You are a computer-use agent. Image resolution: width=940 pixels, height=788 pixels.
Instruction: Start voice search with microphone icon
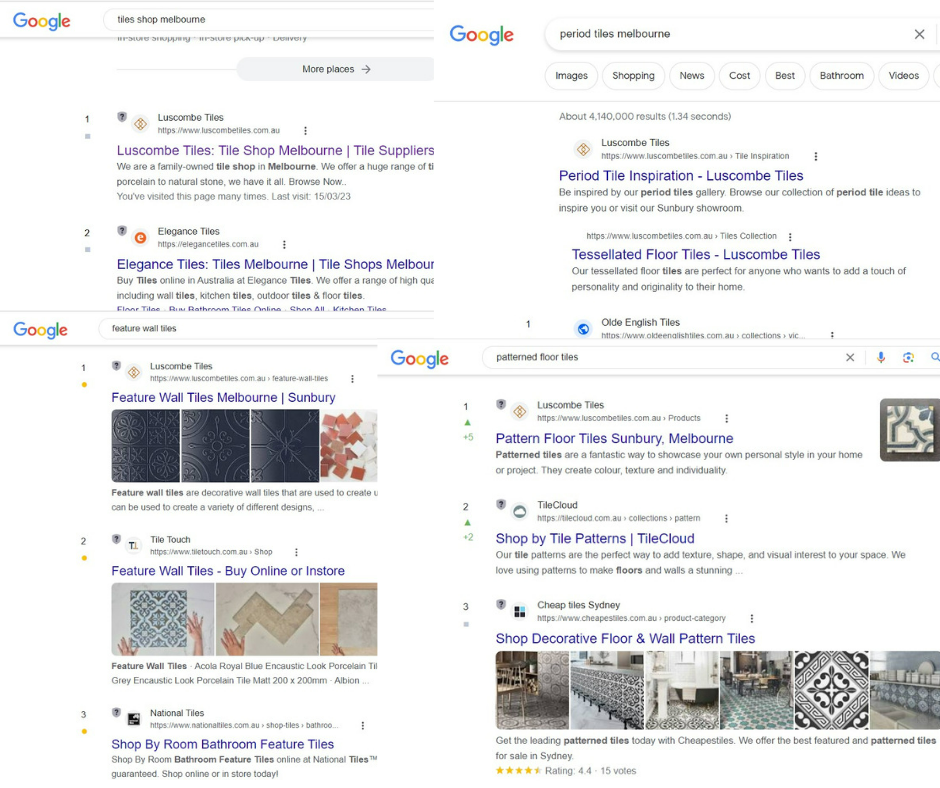pyautogui.click(x=881, y=357)
